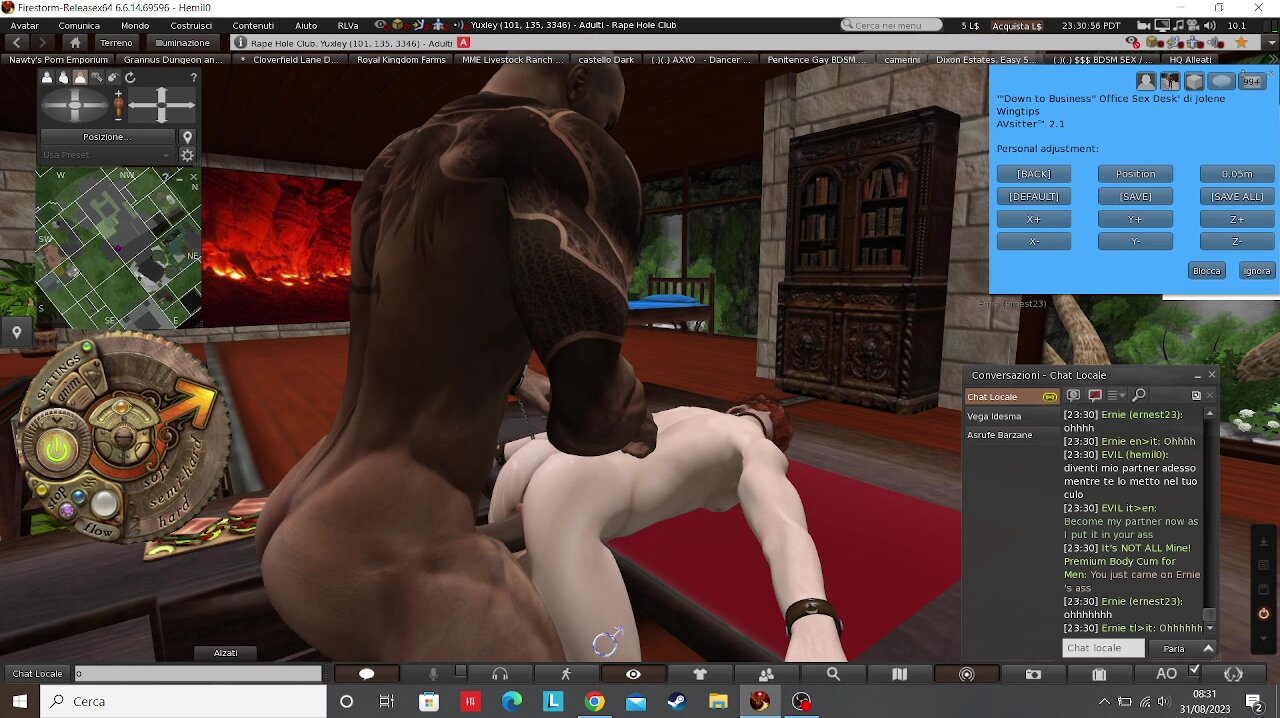
Task: Toggle the microphone voice button
Action: [433, 674]
